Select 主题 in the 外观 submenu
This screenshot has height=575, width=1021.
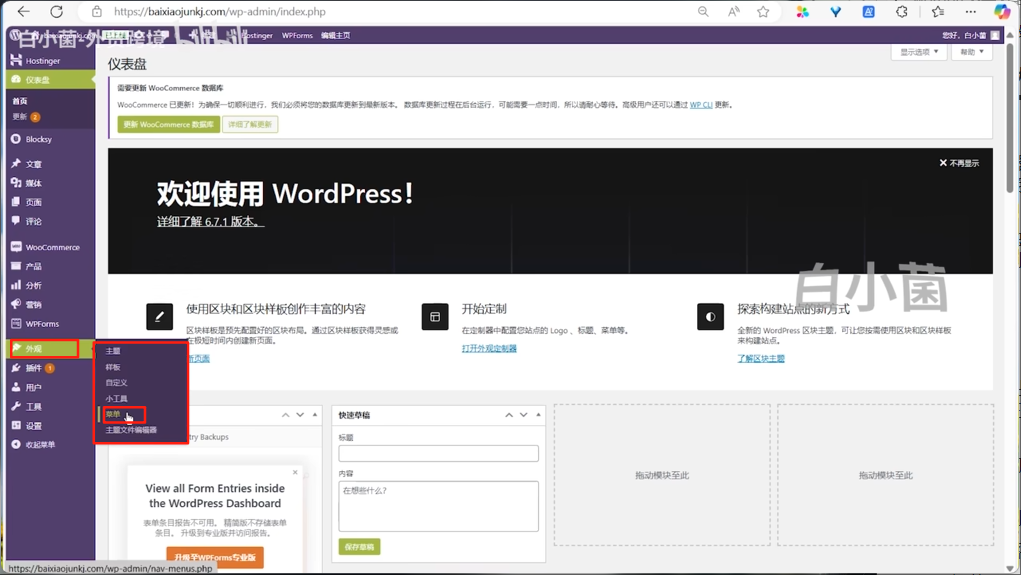(x=113, y=351)
